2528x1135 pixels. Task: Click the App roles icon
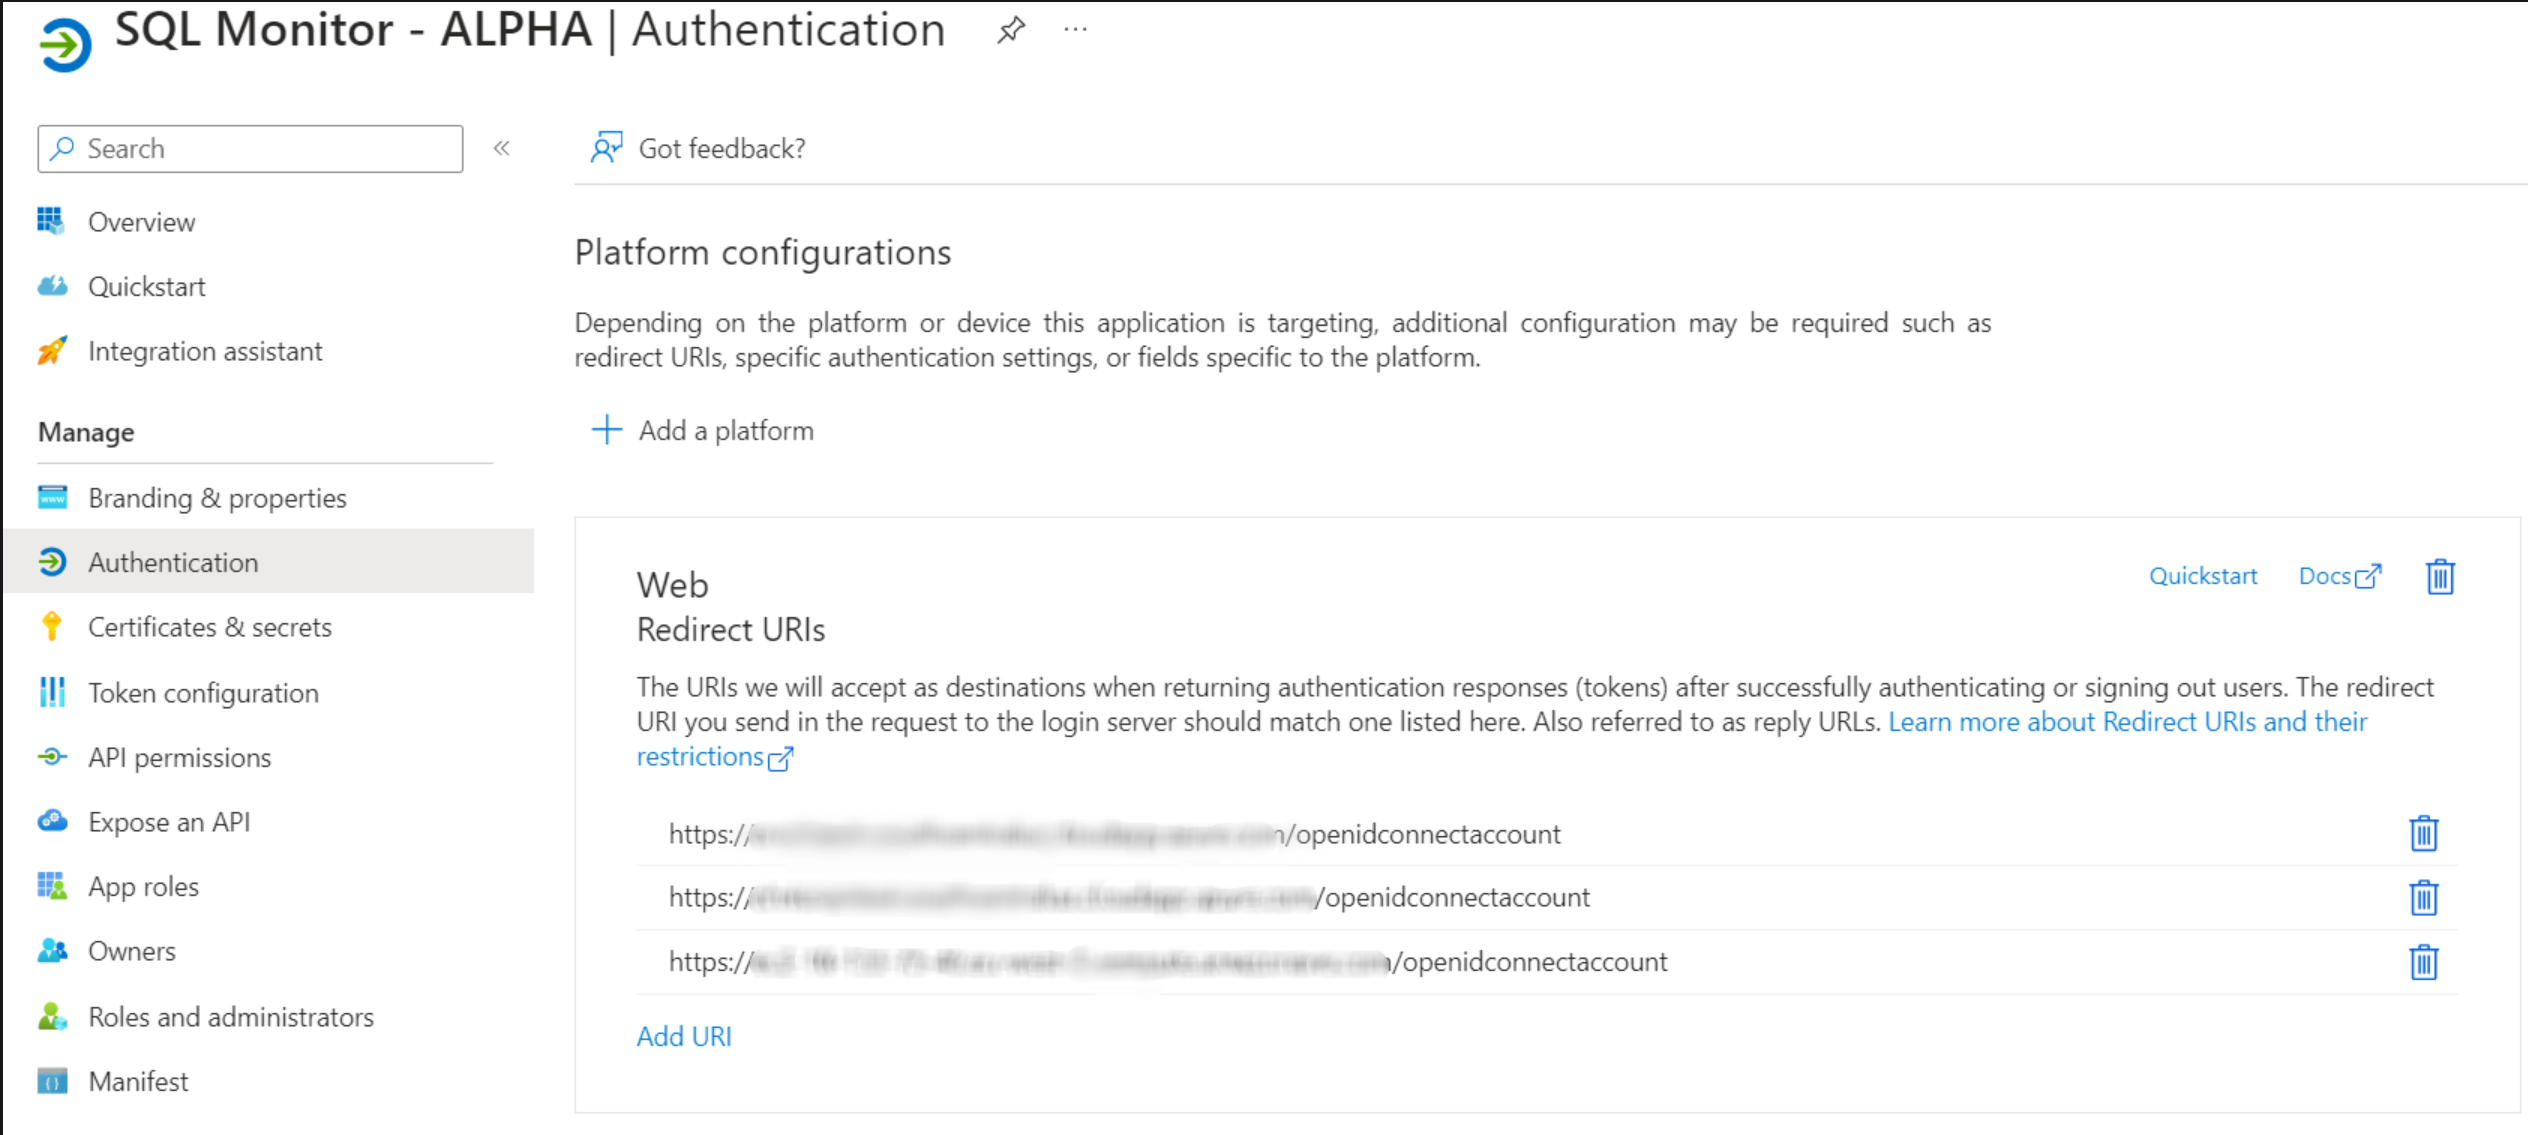click(52, 885)
